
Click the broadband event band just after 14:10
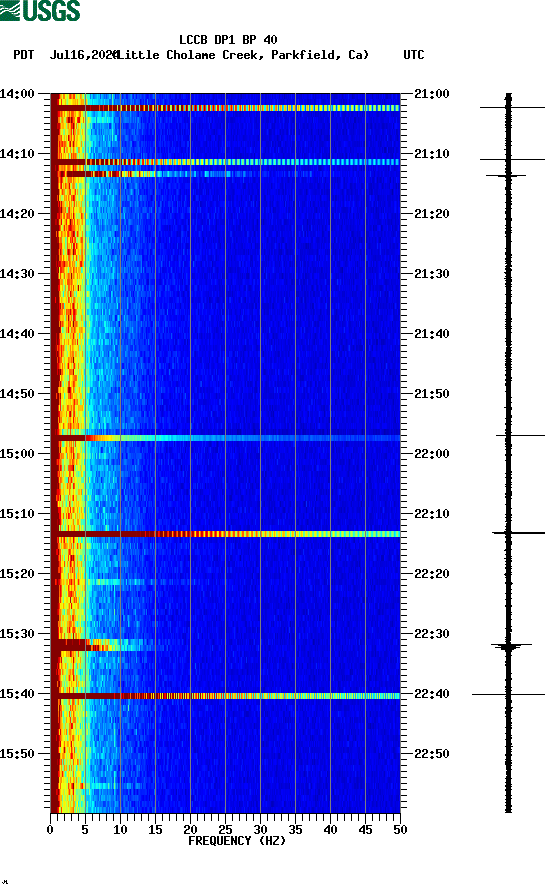click(225, 162)
